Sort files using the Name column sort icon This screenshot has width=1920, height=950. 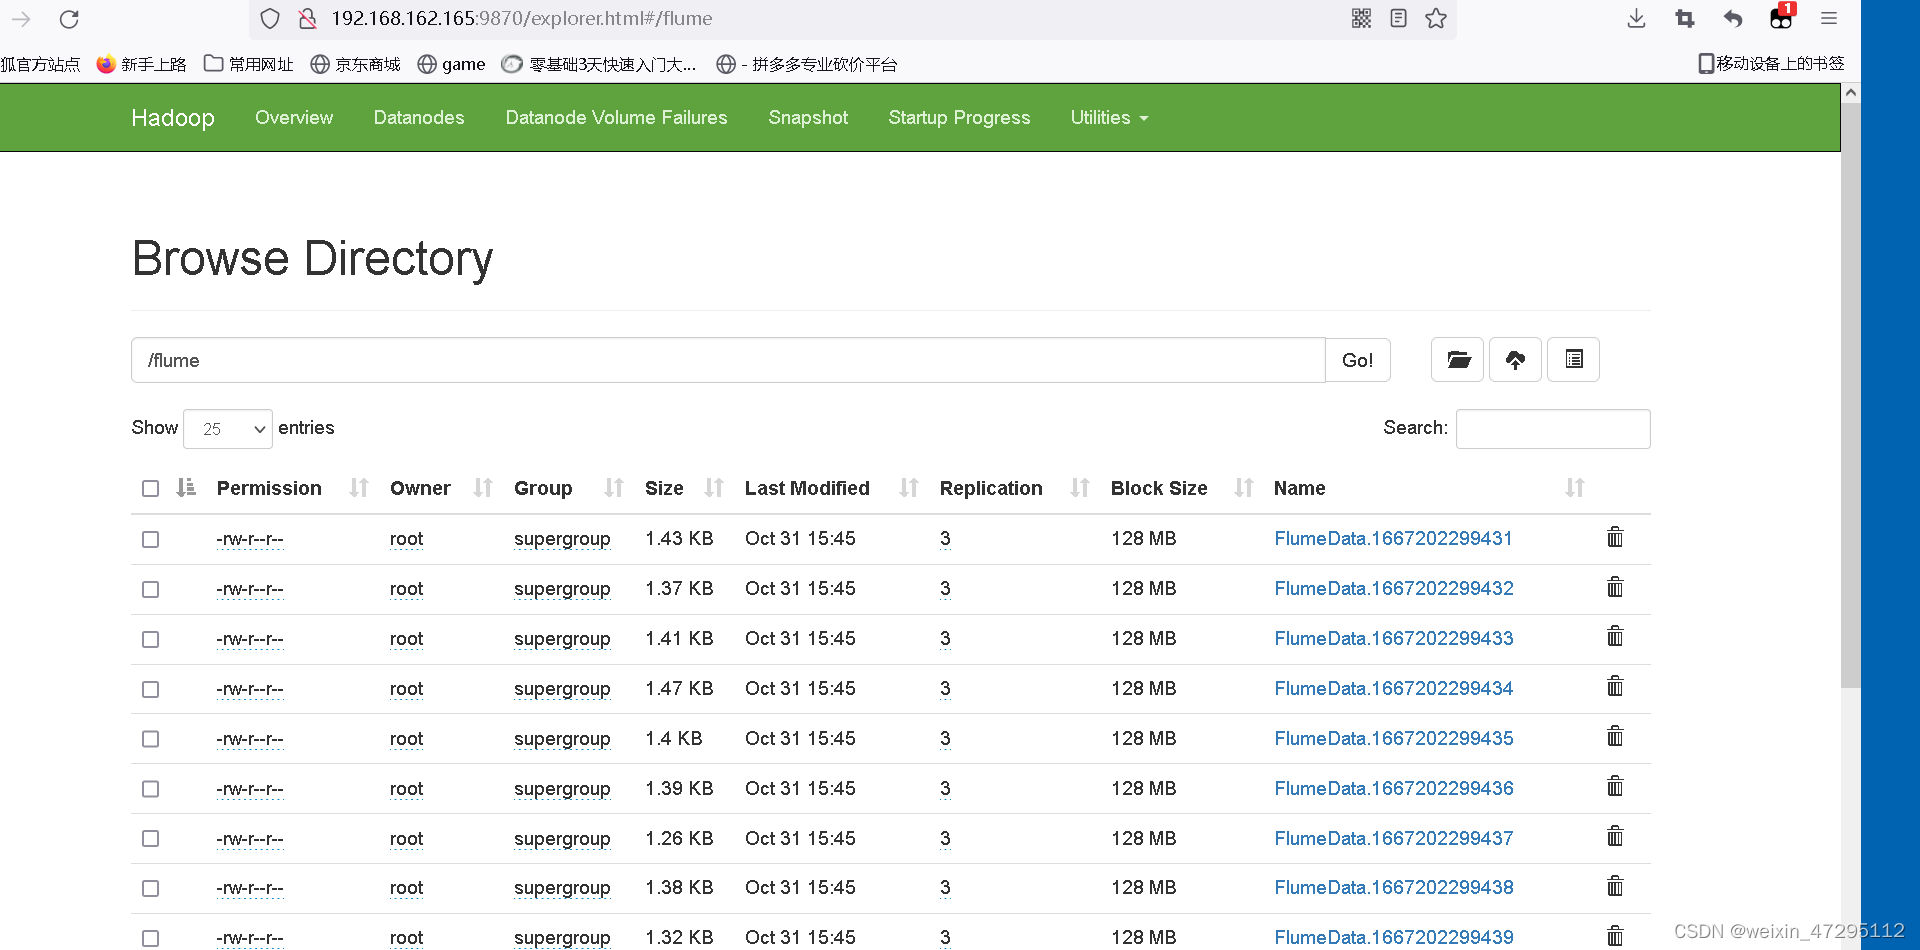pos(1574,488)
